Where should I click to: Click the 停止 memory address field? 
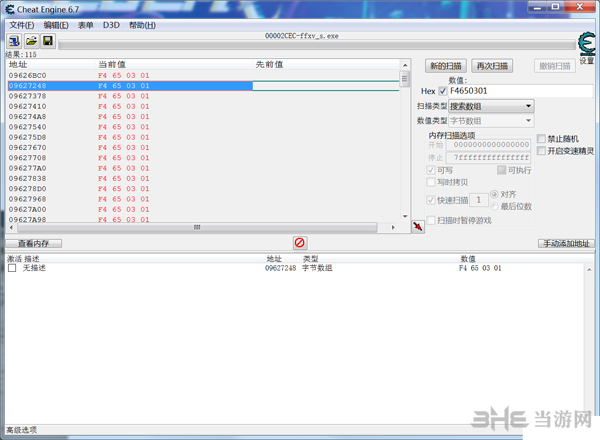point(489,157)
